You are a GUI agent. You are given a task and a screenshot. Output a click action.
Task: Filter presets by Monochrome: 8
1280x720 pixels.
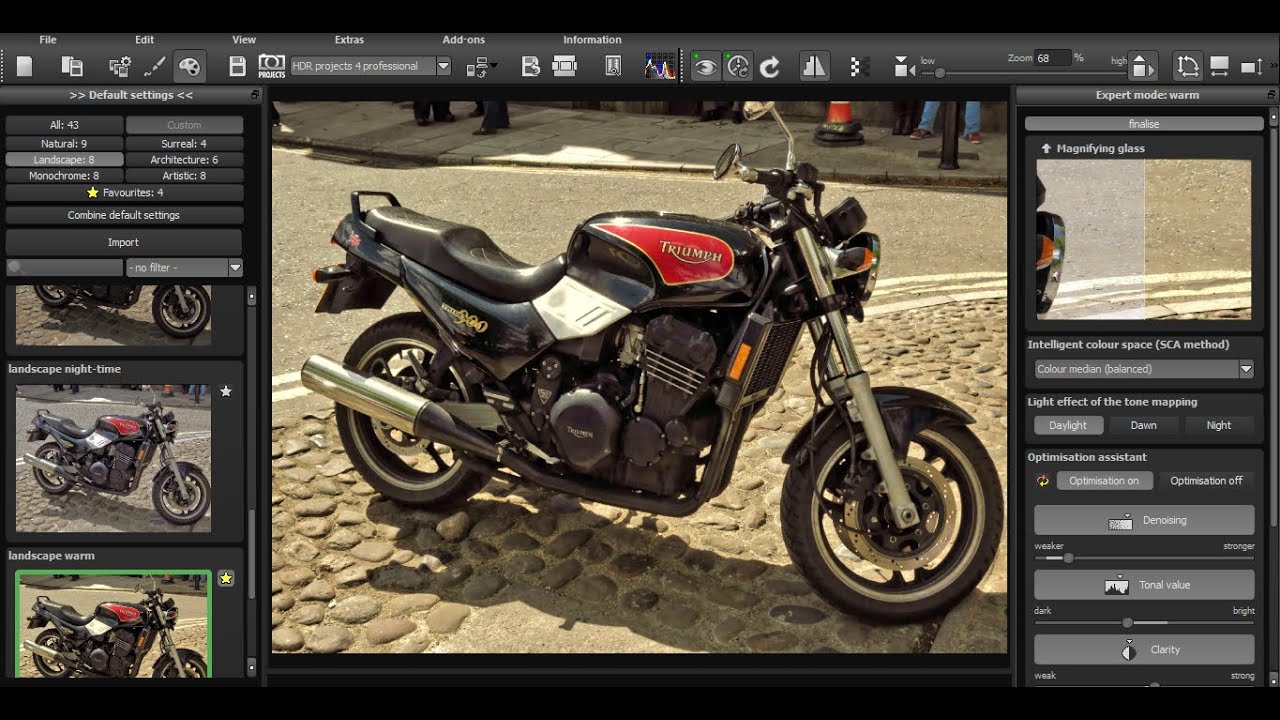[65, 176]
